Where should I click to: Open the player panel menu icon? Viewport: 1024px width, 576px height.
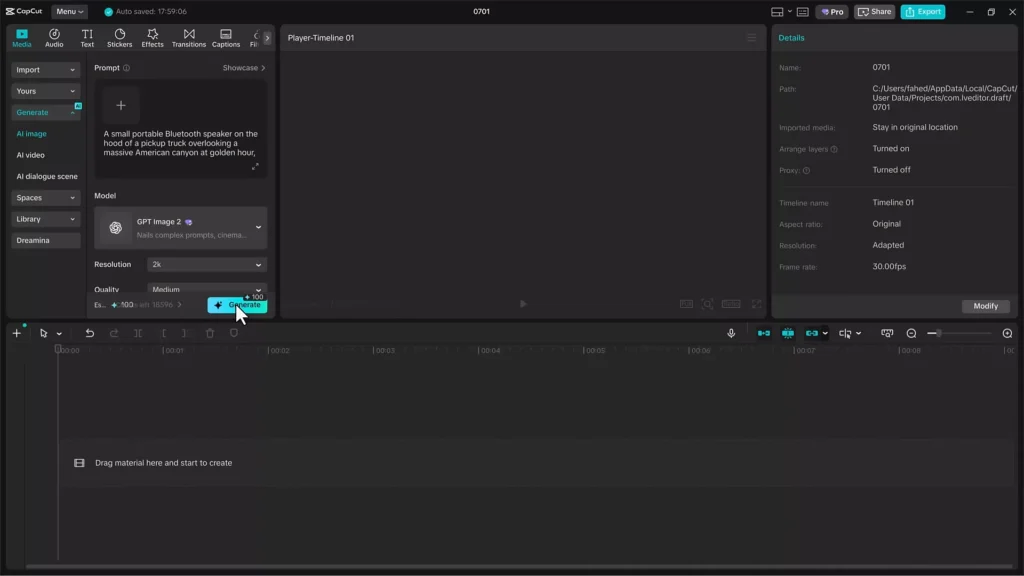pyautogui.click(x=752, y=38)
